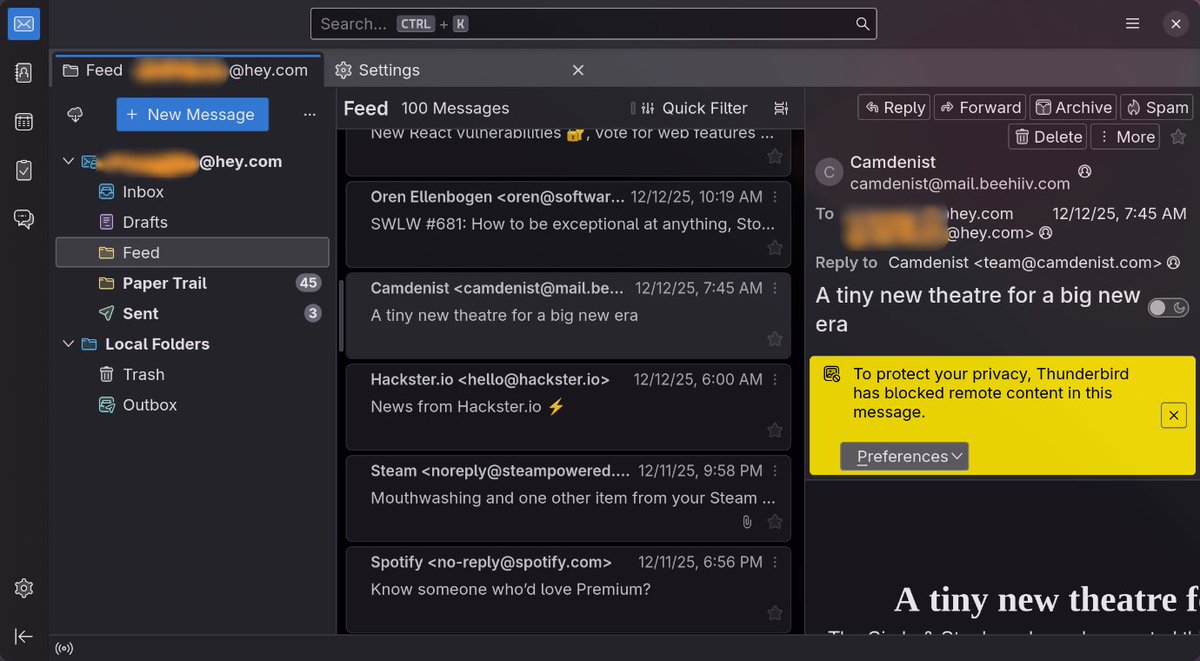Open more options for Oren Ellenbogen message
This screenshot has width=1200, height=661.
[x=775, y=197]
